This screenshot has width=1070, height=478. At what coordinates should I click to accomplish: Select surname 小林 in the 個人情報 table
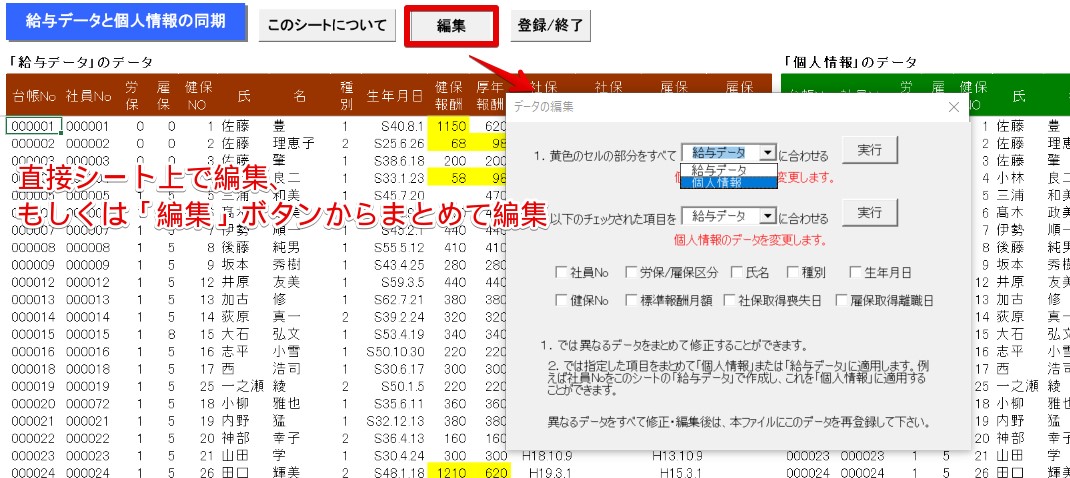pos(1011,178)
